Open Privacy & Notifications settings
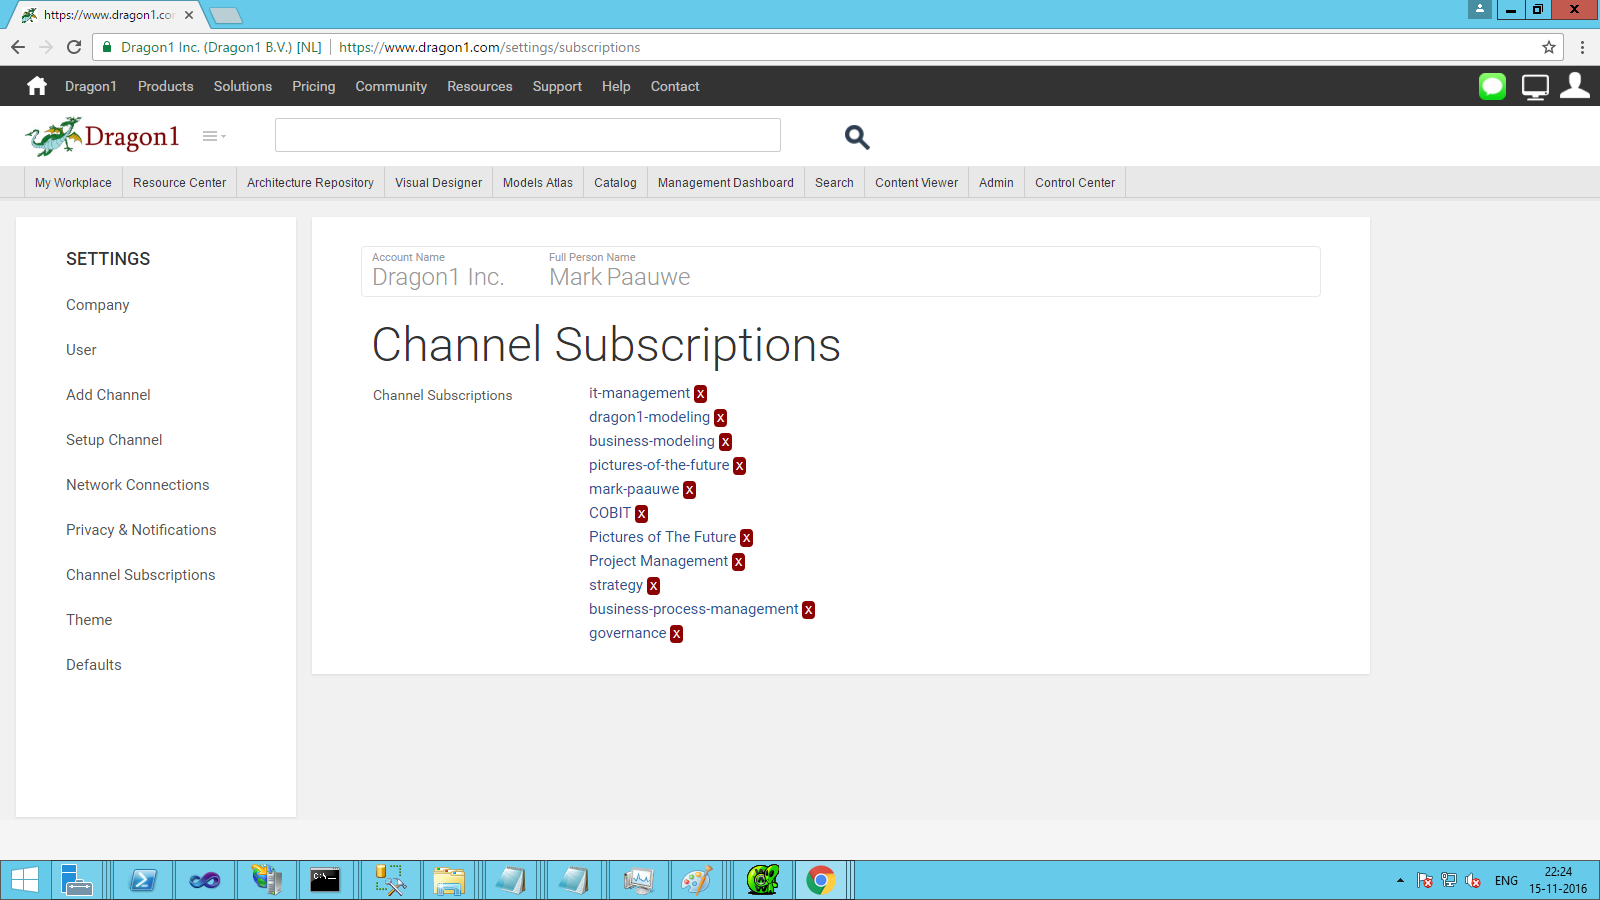The height and width of the screenshot is (900, 1600). pos(141,530)
